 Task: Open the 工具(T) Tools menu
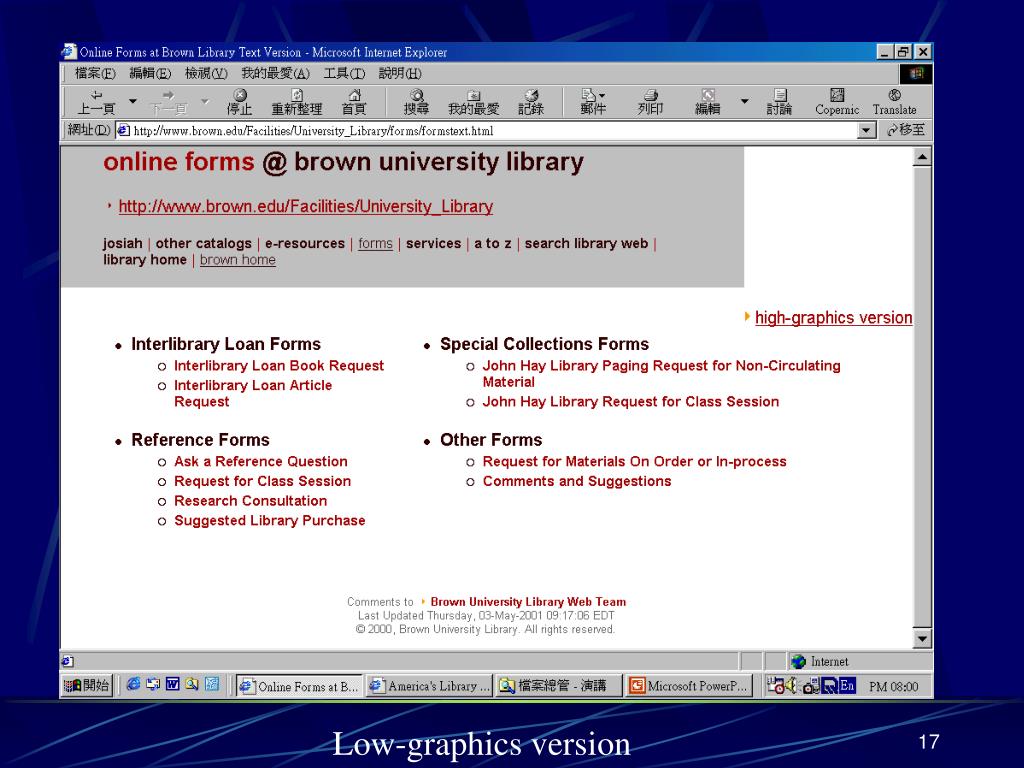(344, 73)
